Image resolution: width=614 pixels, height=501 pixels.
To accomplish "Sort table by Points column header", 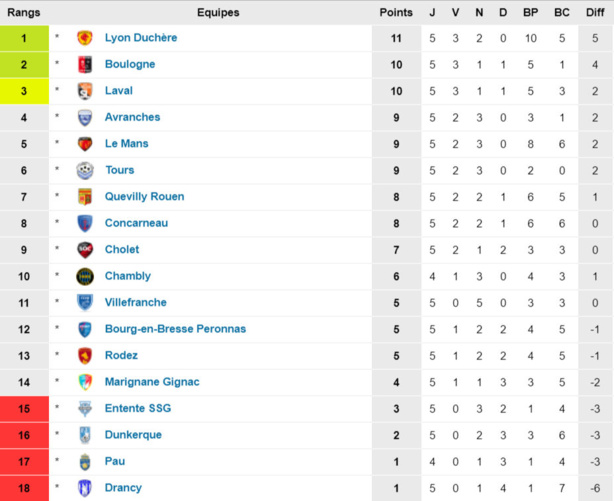I will click(x=396, y=12).
